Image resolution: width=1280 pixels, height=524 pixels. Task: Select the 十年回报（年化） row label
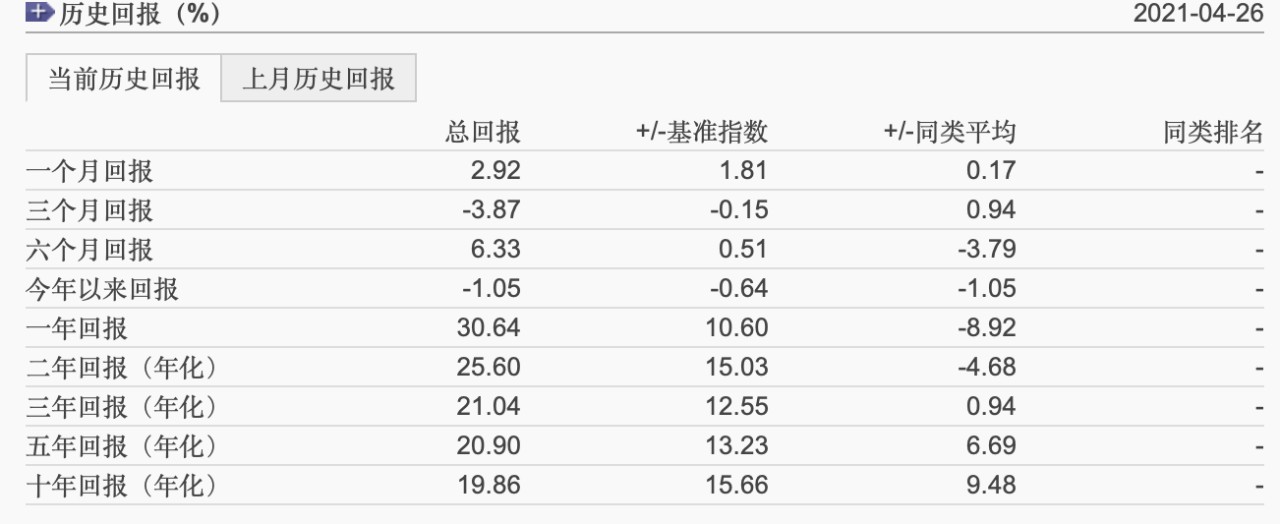point(122,485)
